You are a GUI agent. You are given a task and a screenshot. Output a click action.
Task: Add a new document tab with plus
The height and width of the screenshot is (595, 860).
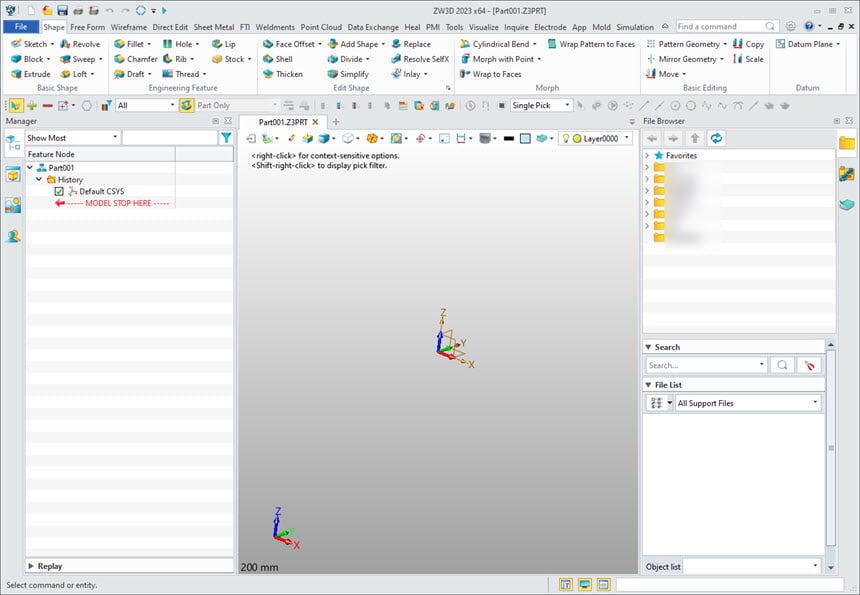pyautogui.click(x=336, y=122)
